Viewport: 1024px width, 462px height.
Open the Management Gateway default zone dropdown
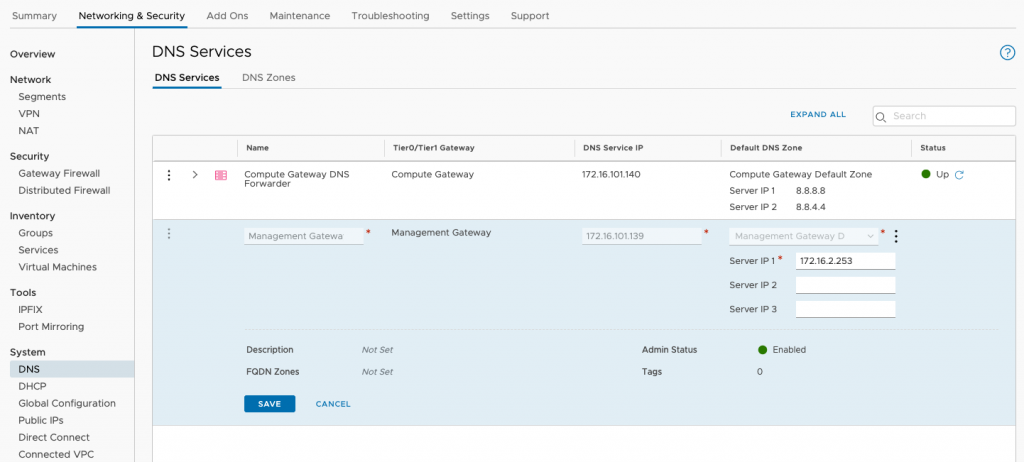804,236
